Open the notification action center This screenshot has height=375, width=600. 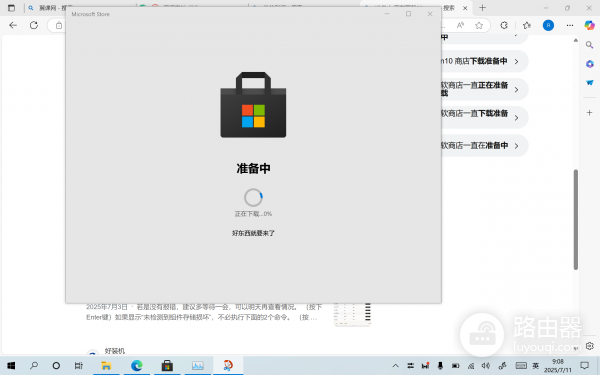[x=584, y=365]
